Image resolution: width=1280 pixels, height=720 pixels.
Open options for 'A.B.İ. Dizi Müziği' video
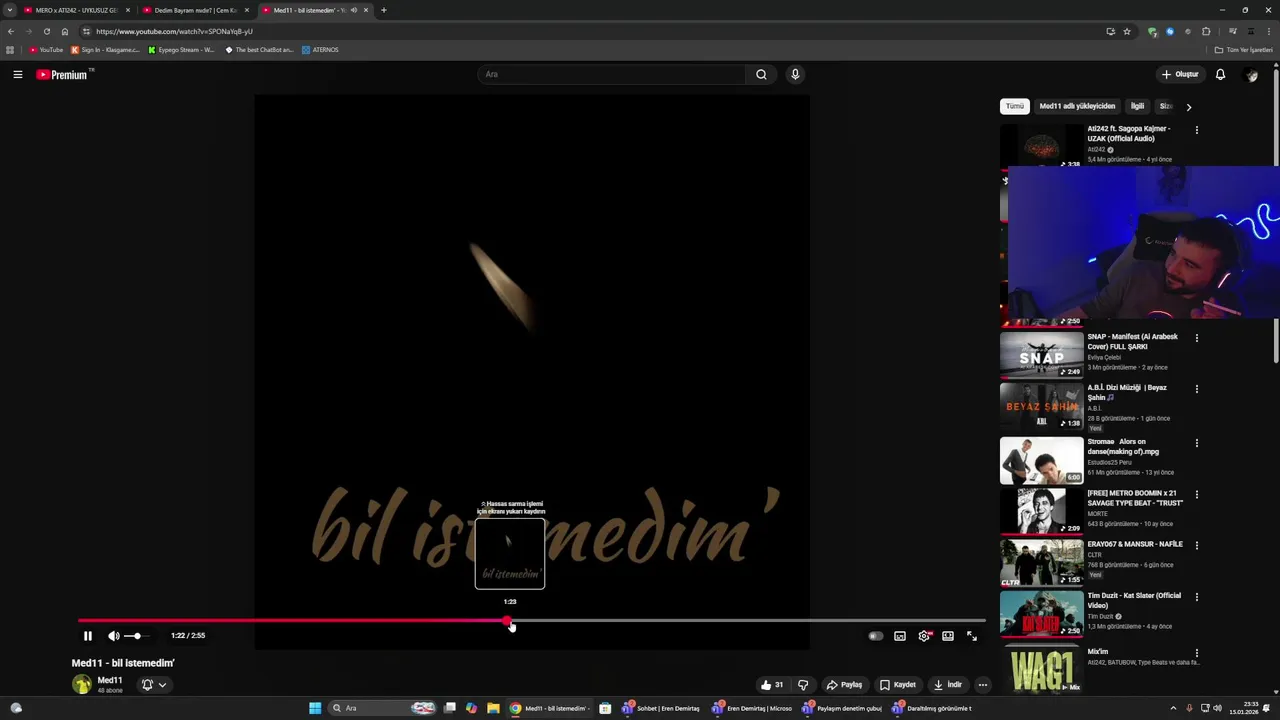pyautogui.click(x=1196, y=389)
